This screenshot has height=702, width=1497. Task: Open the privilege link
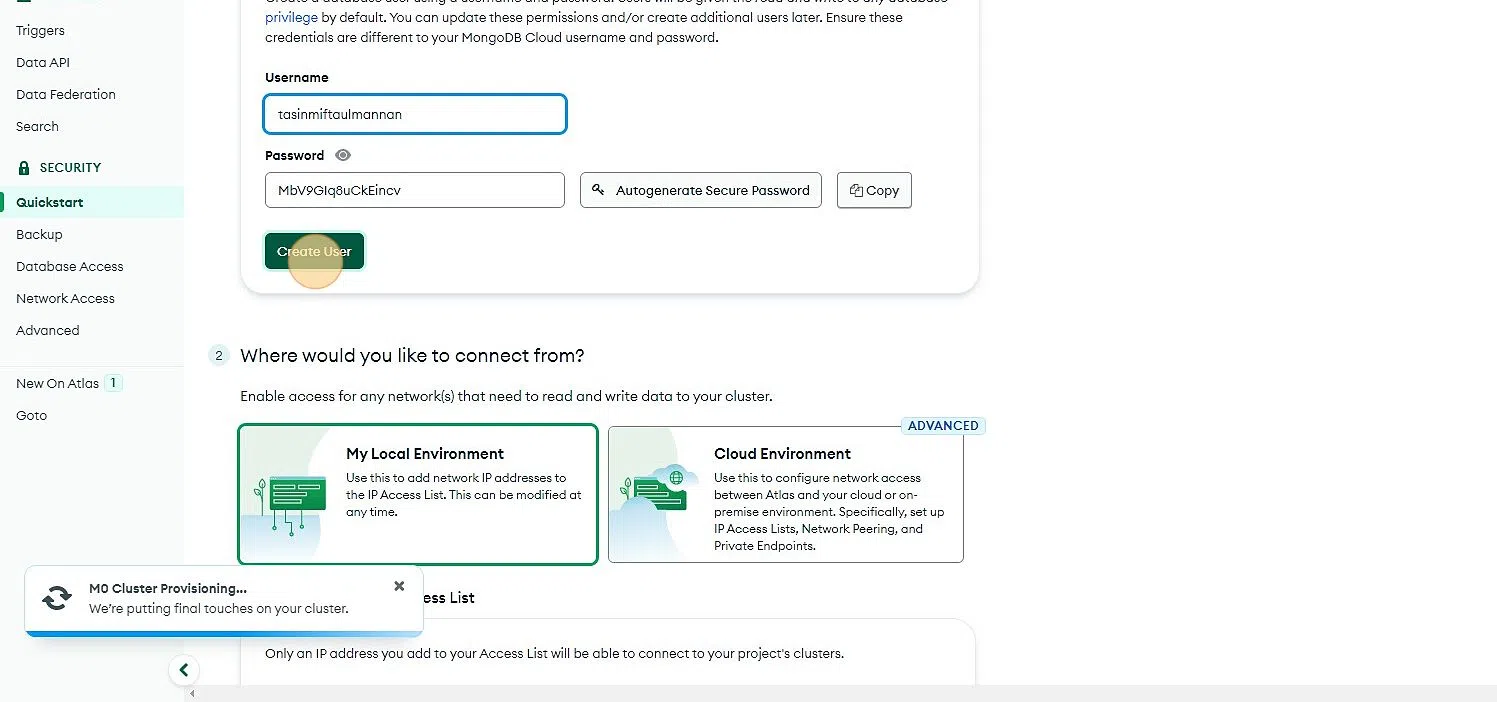click(x=291, y=17)
